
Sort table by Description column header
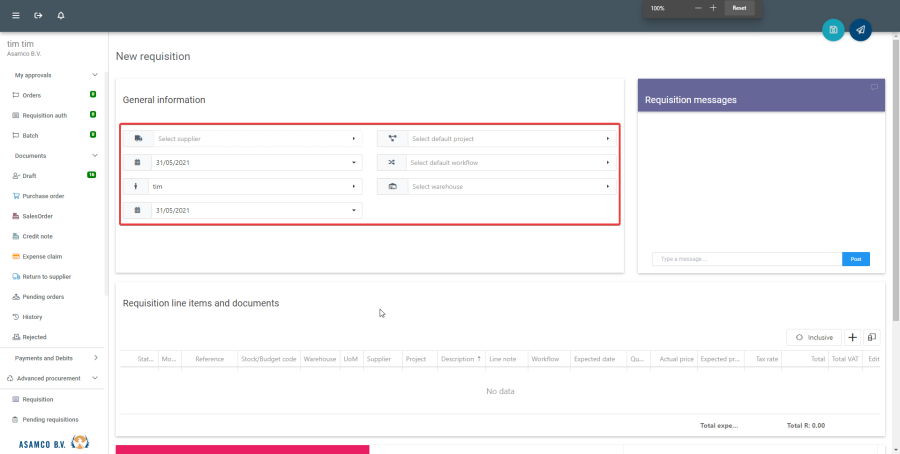(459, 358)
